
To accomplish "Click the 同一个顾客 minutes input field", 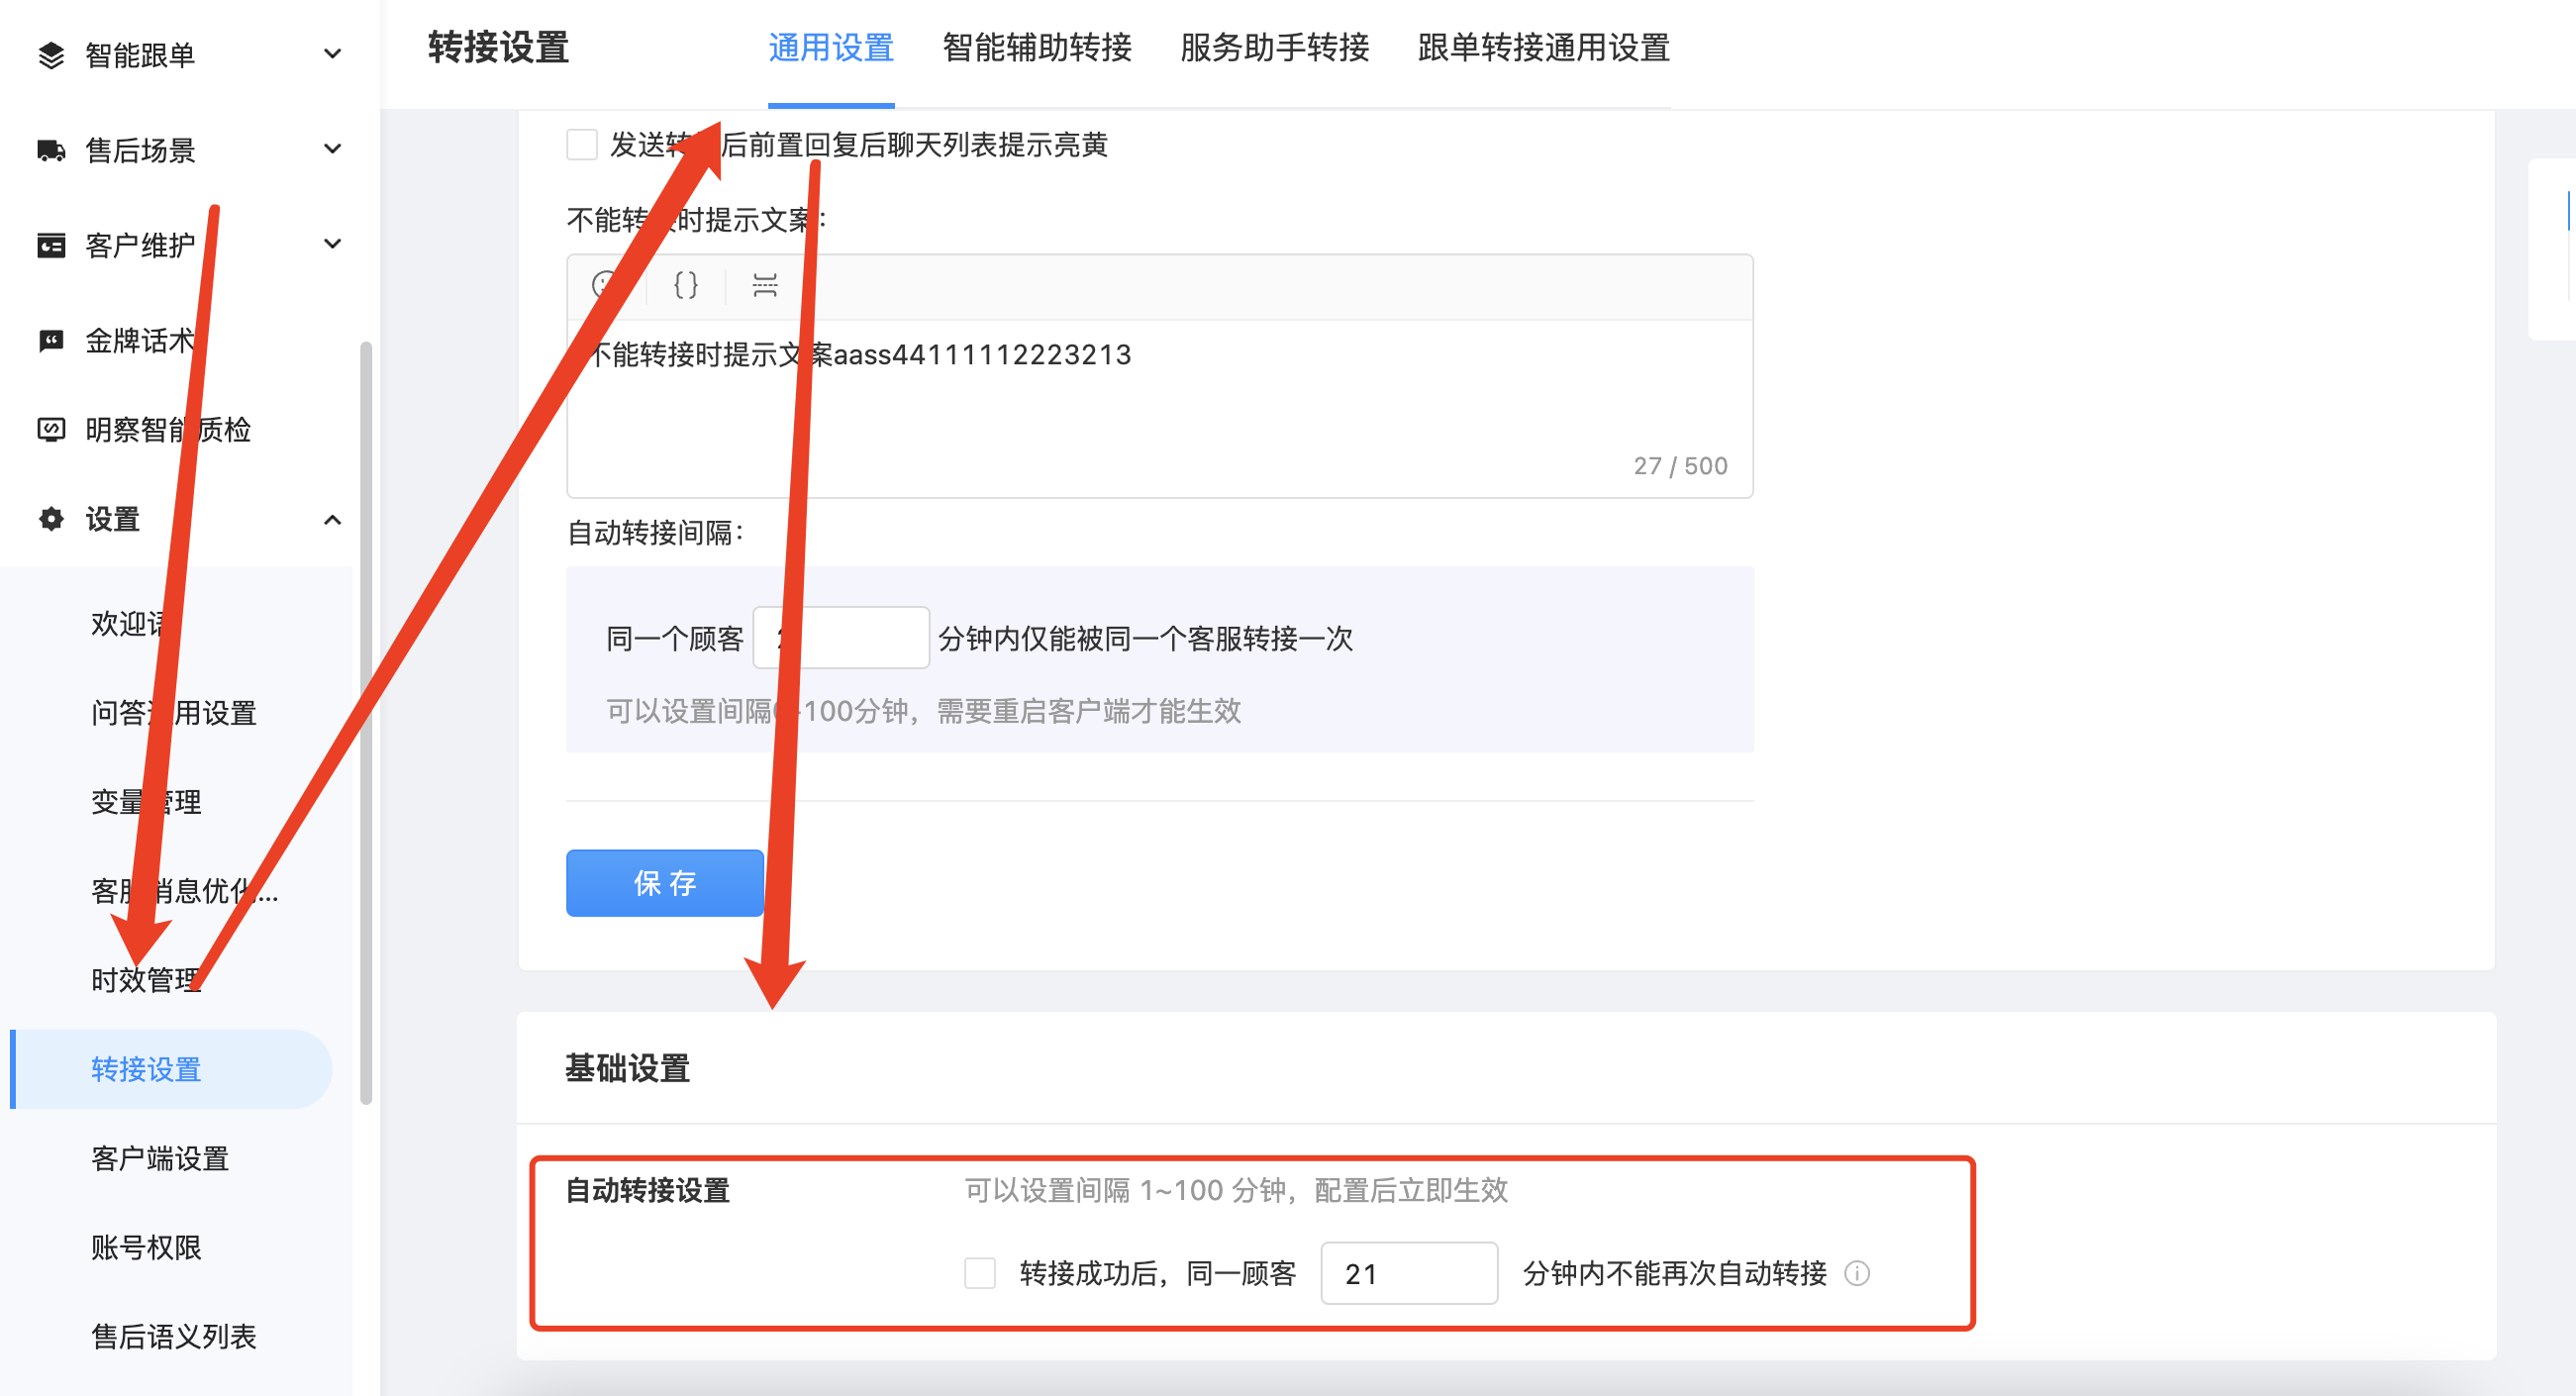I will pos(841,638).
